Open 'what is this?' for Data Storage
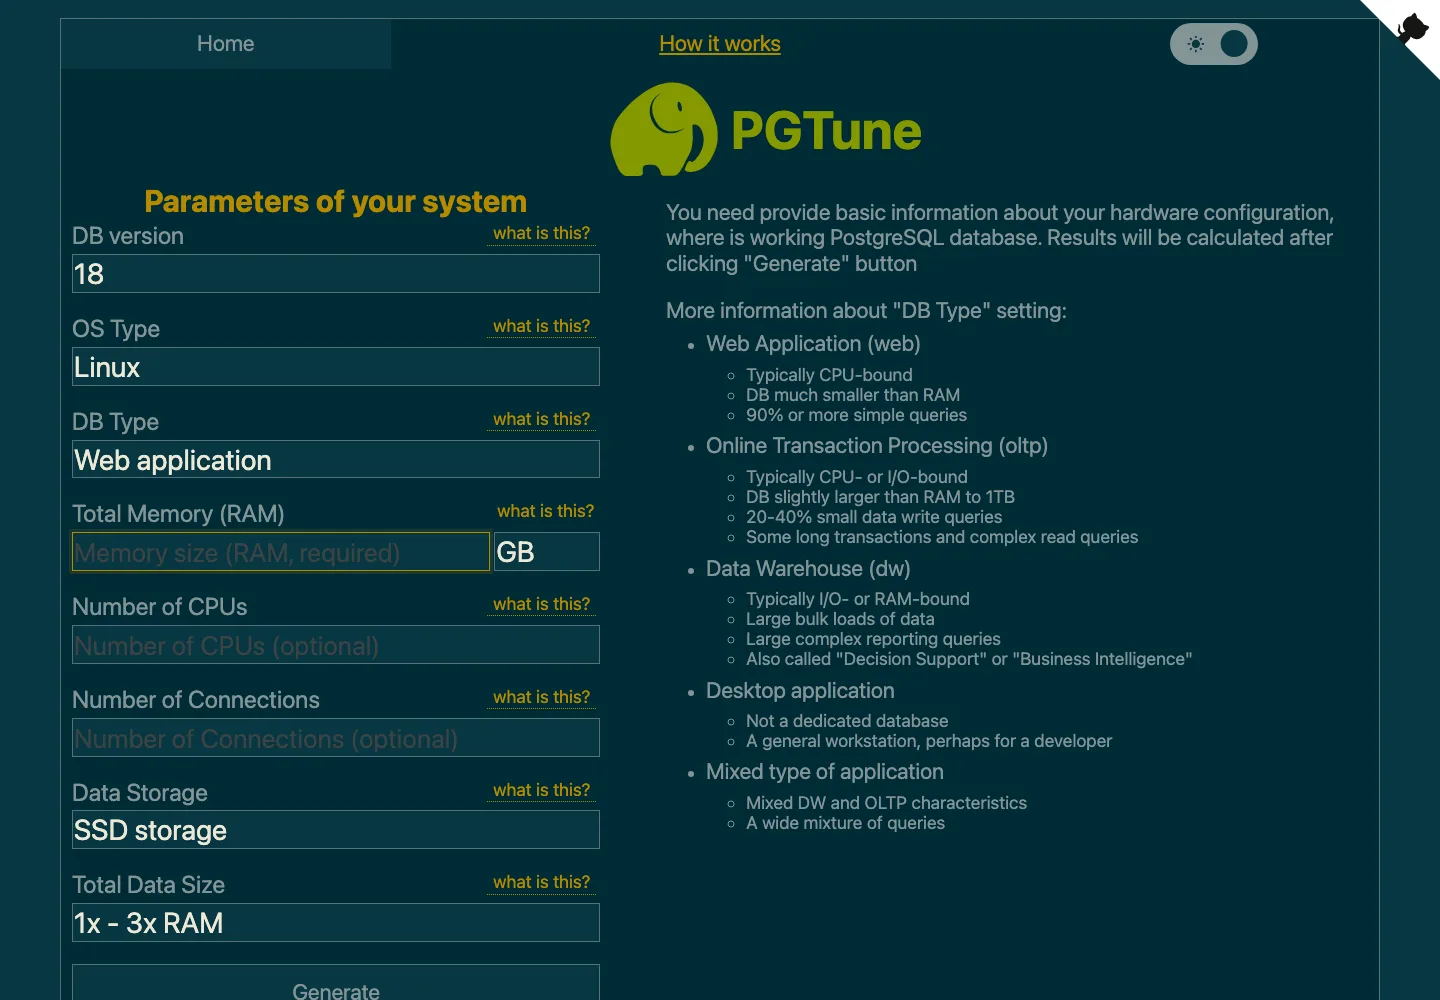 (542, 790)
